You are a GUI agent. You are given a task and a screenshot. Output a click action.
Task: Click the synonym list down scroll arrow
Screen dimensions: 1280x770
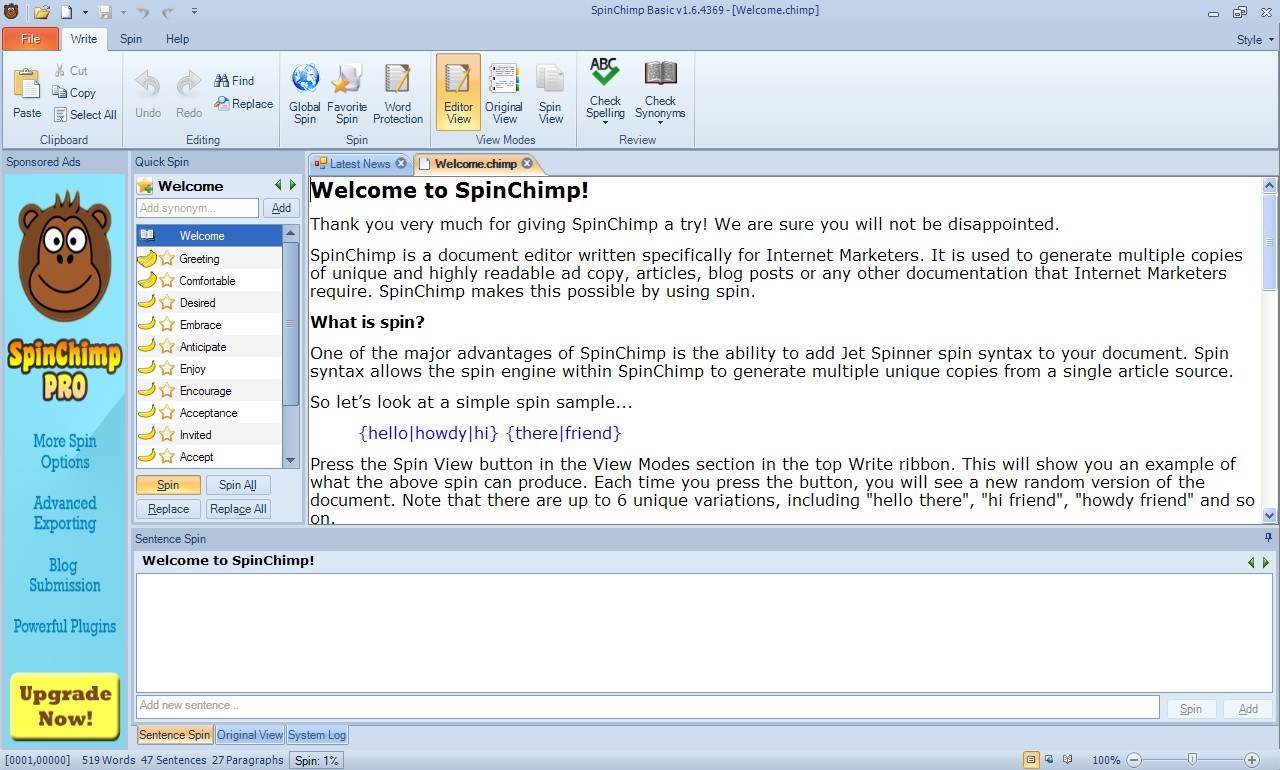291,460
